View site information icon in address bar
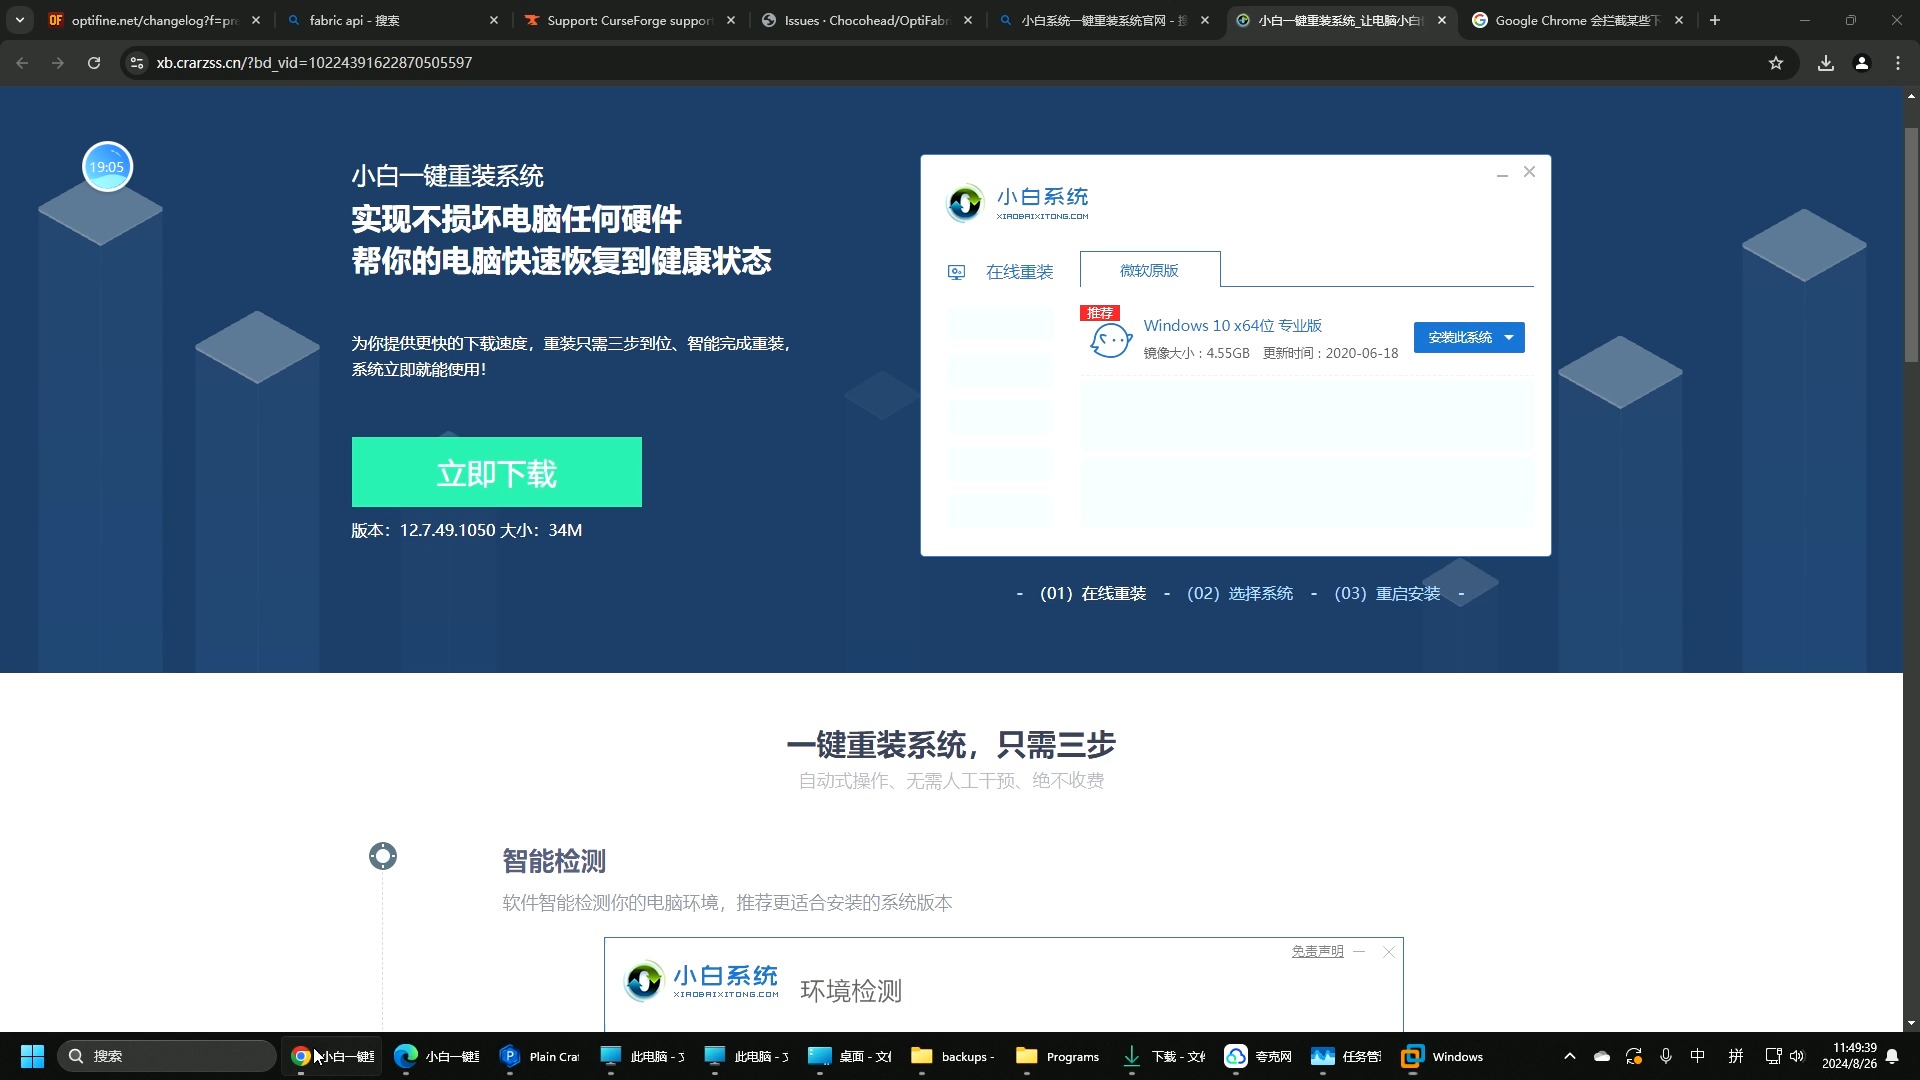The image size is (1920, 1080). pyautogui.click(x=137, y=63)
